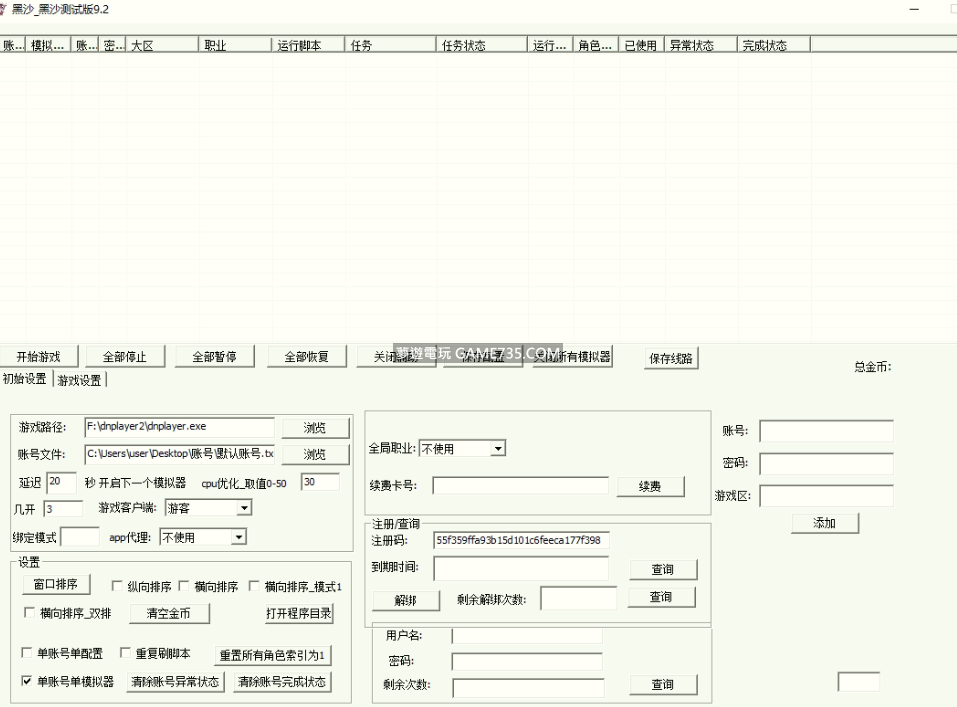Sort by the 职业 column header
This screenshot has width=957, height=707.
[235, 45]
